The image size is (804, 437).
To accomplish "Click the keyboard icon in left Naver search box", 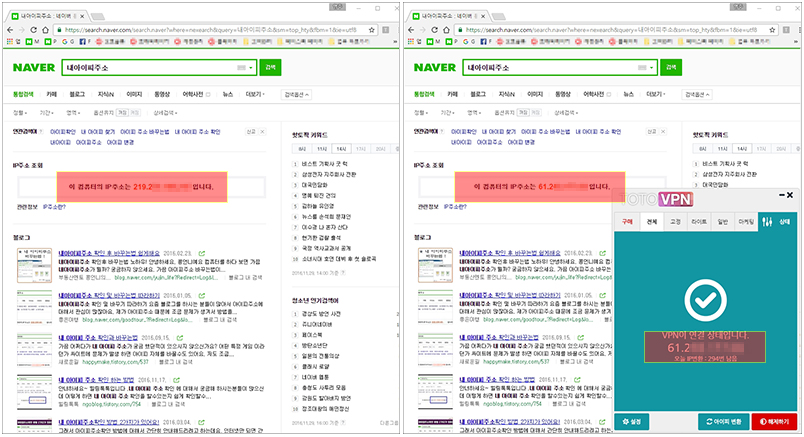I will coord(241,68).
